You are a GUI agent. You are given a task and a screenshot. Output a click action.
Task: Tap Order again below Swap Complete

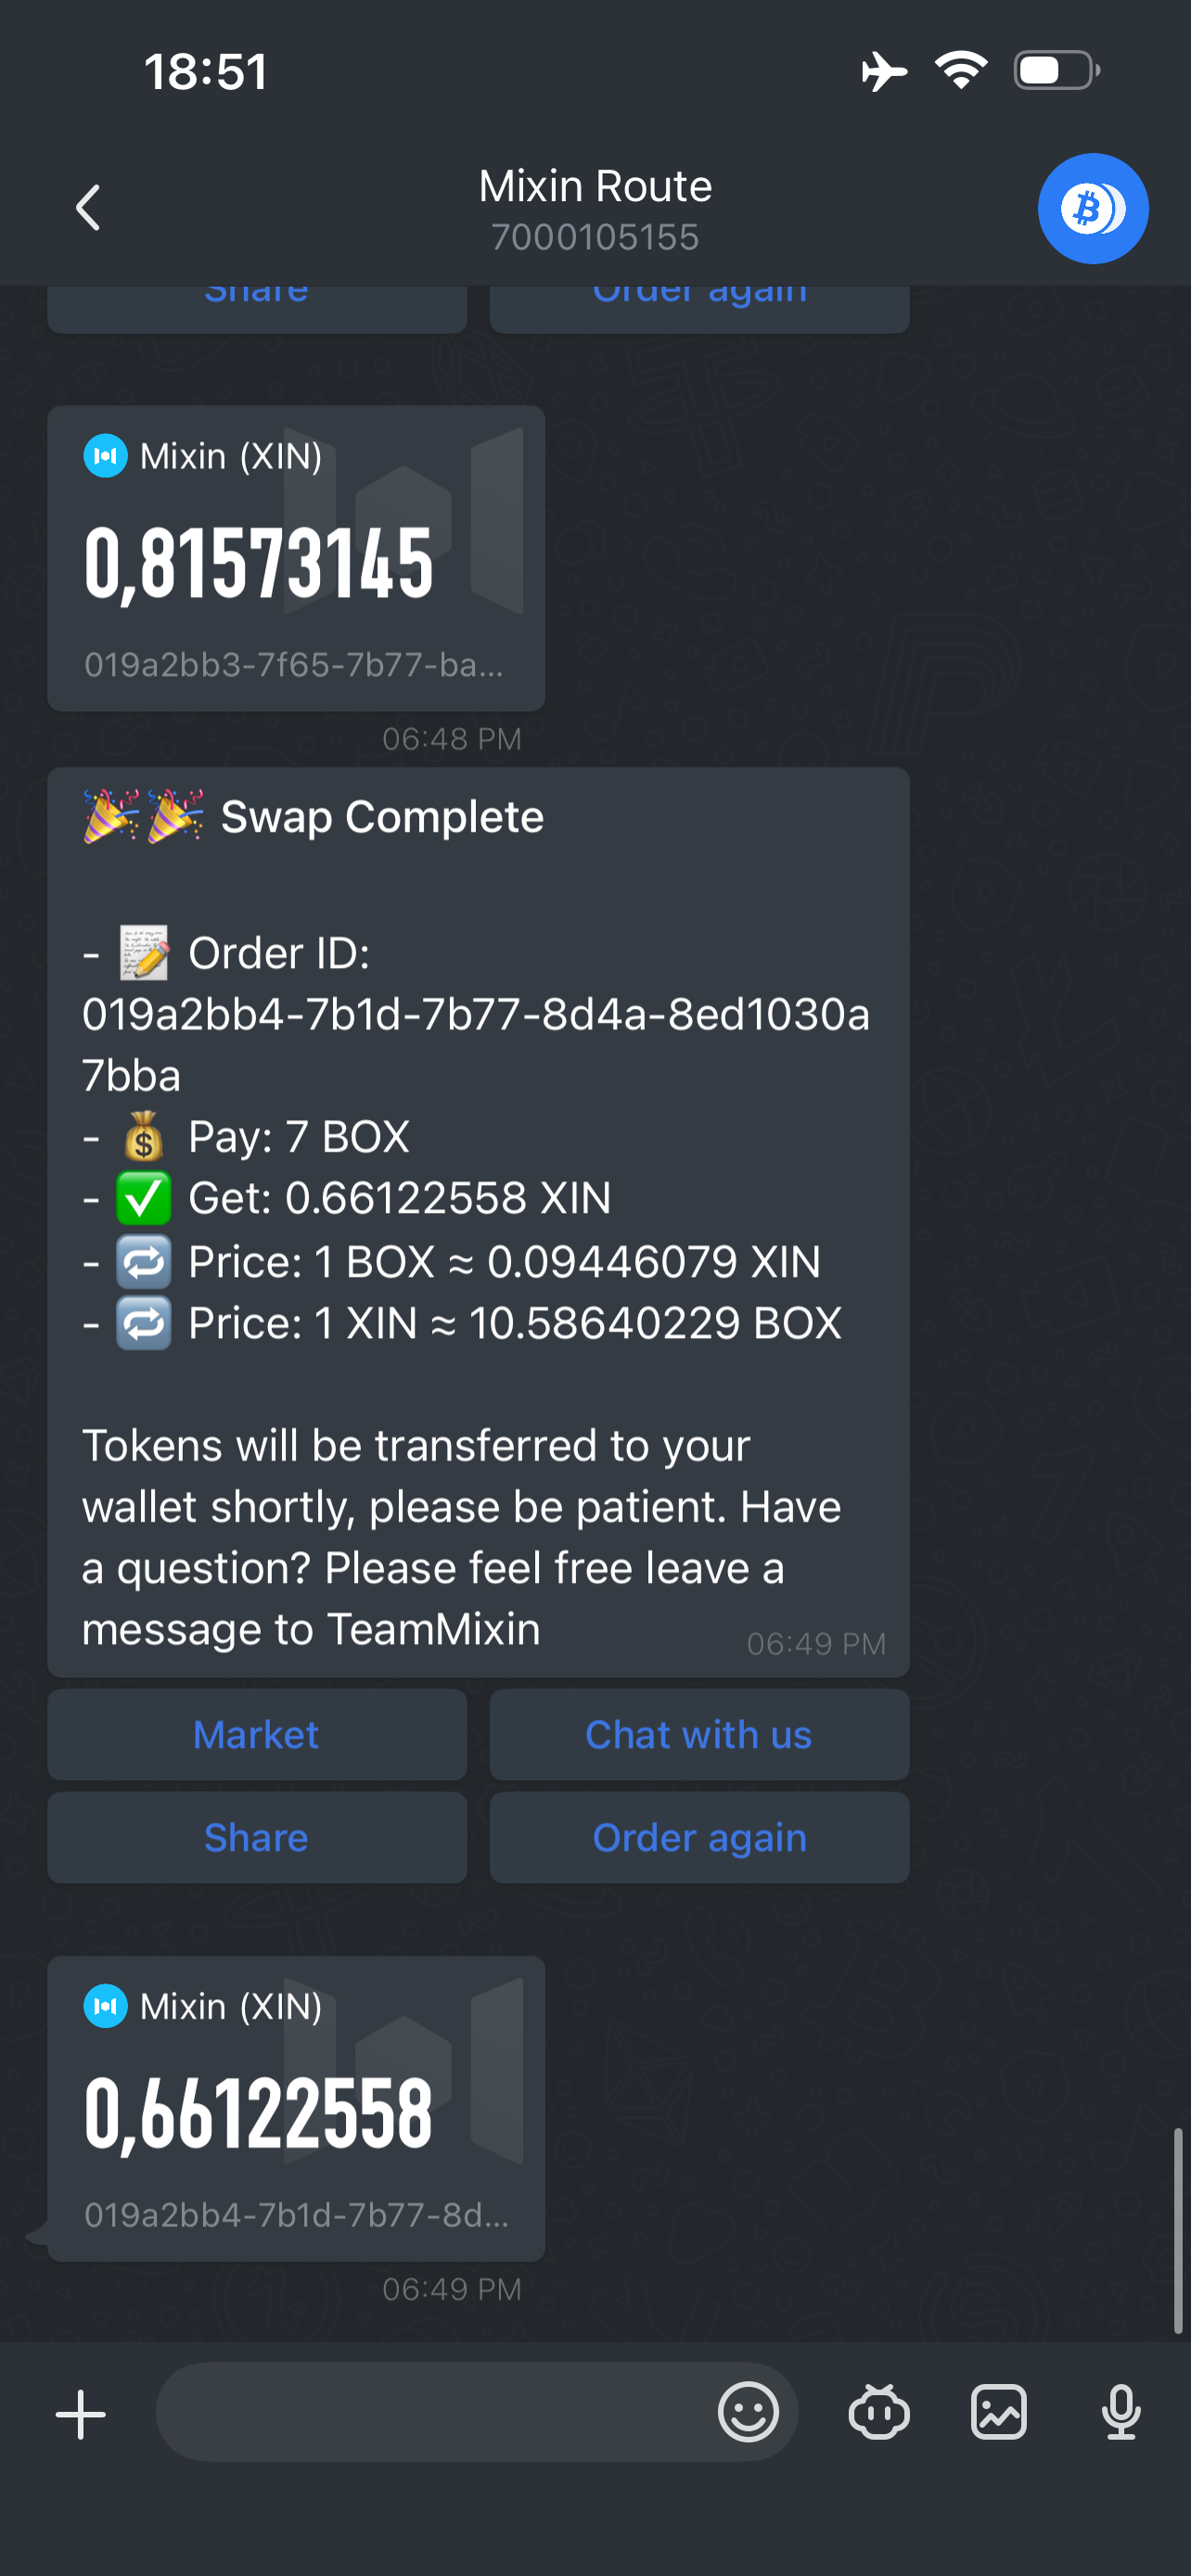[699, 1838]
